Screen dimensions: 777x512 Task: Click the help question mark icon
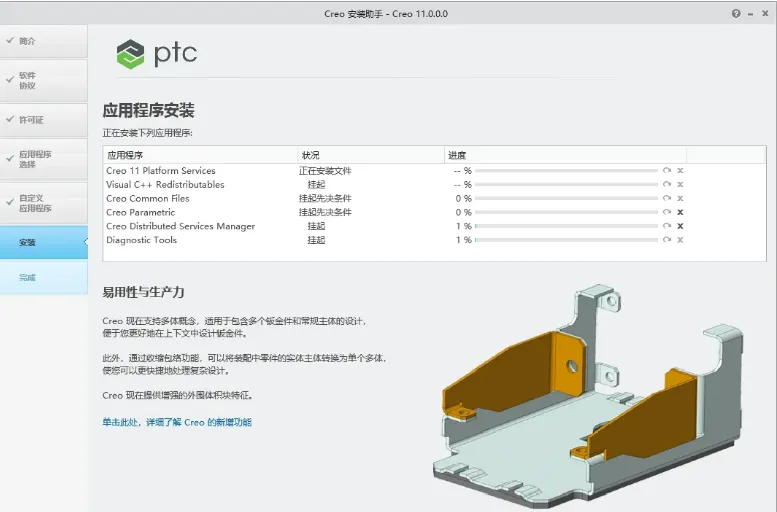[x=736, y=14]
